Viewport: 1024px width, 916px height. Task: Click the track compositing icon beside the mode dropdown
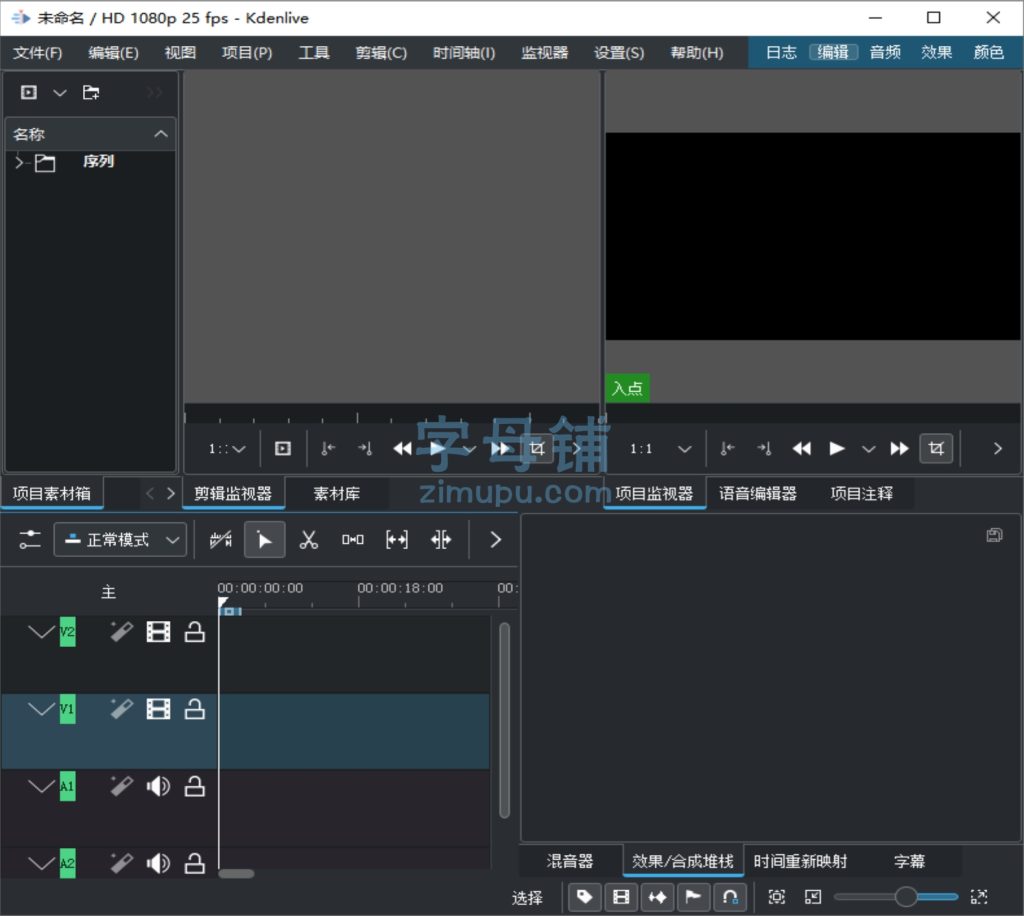(221, 540)
